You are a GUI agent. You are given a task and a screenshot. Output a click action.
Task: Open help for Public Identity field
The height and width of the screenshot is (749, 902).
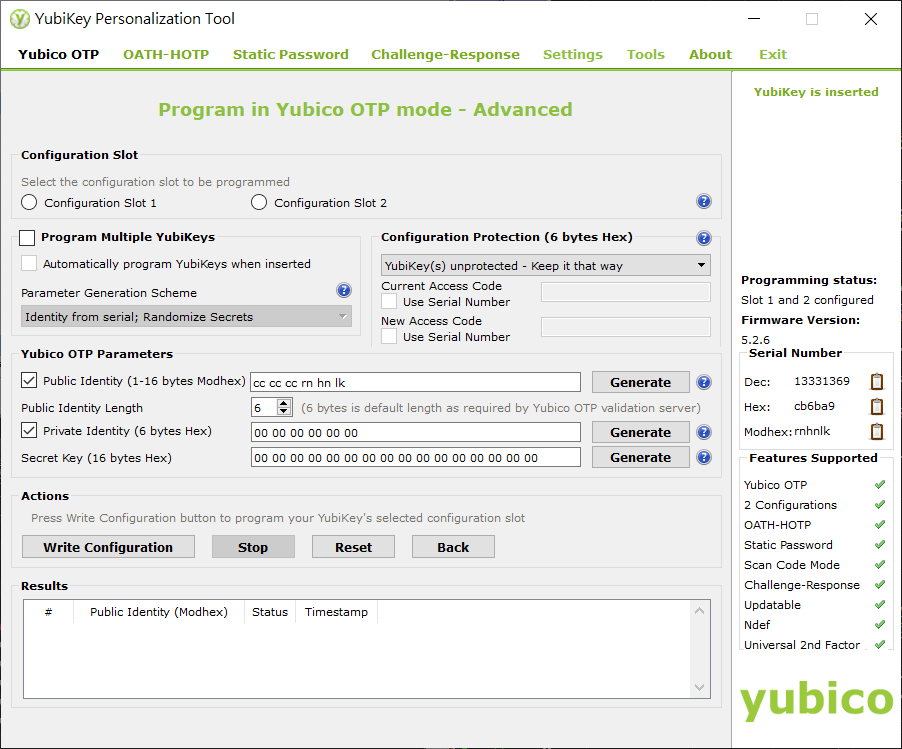(x=704, y=382)
